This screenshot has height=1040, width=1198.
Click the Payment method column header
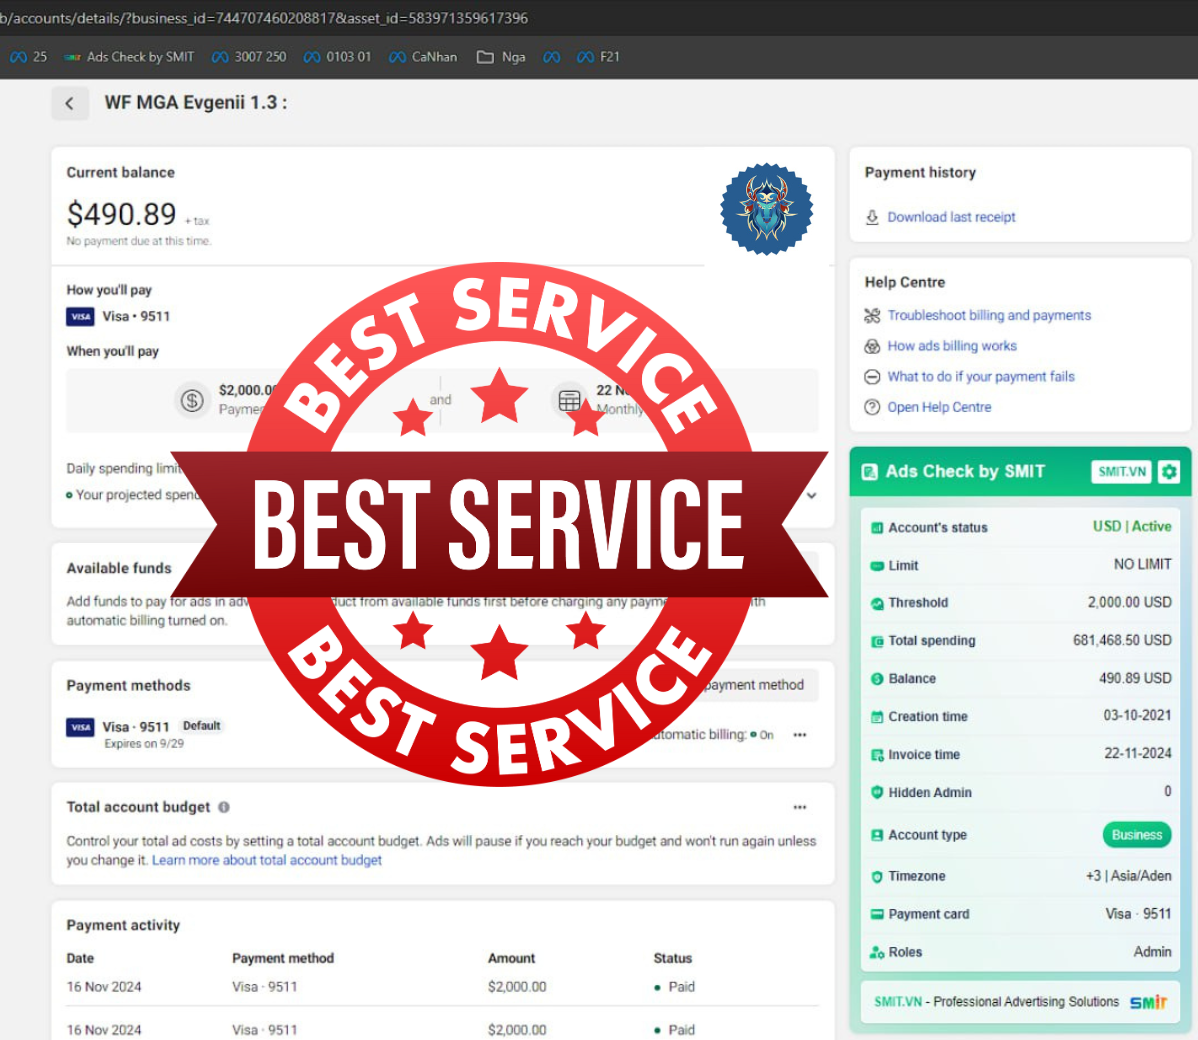(x=283, y=958)
